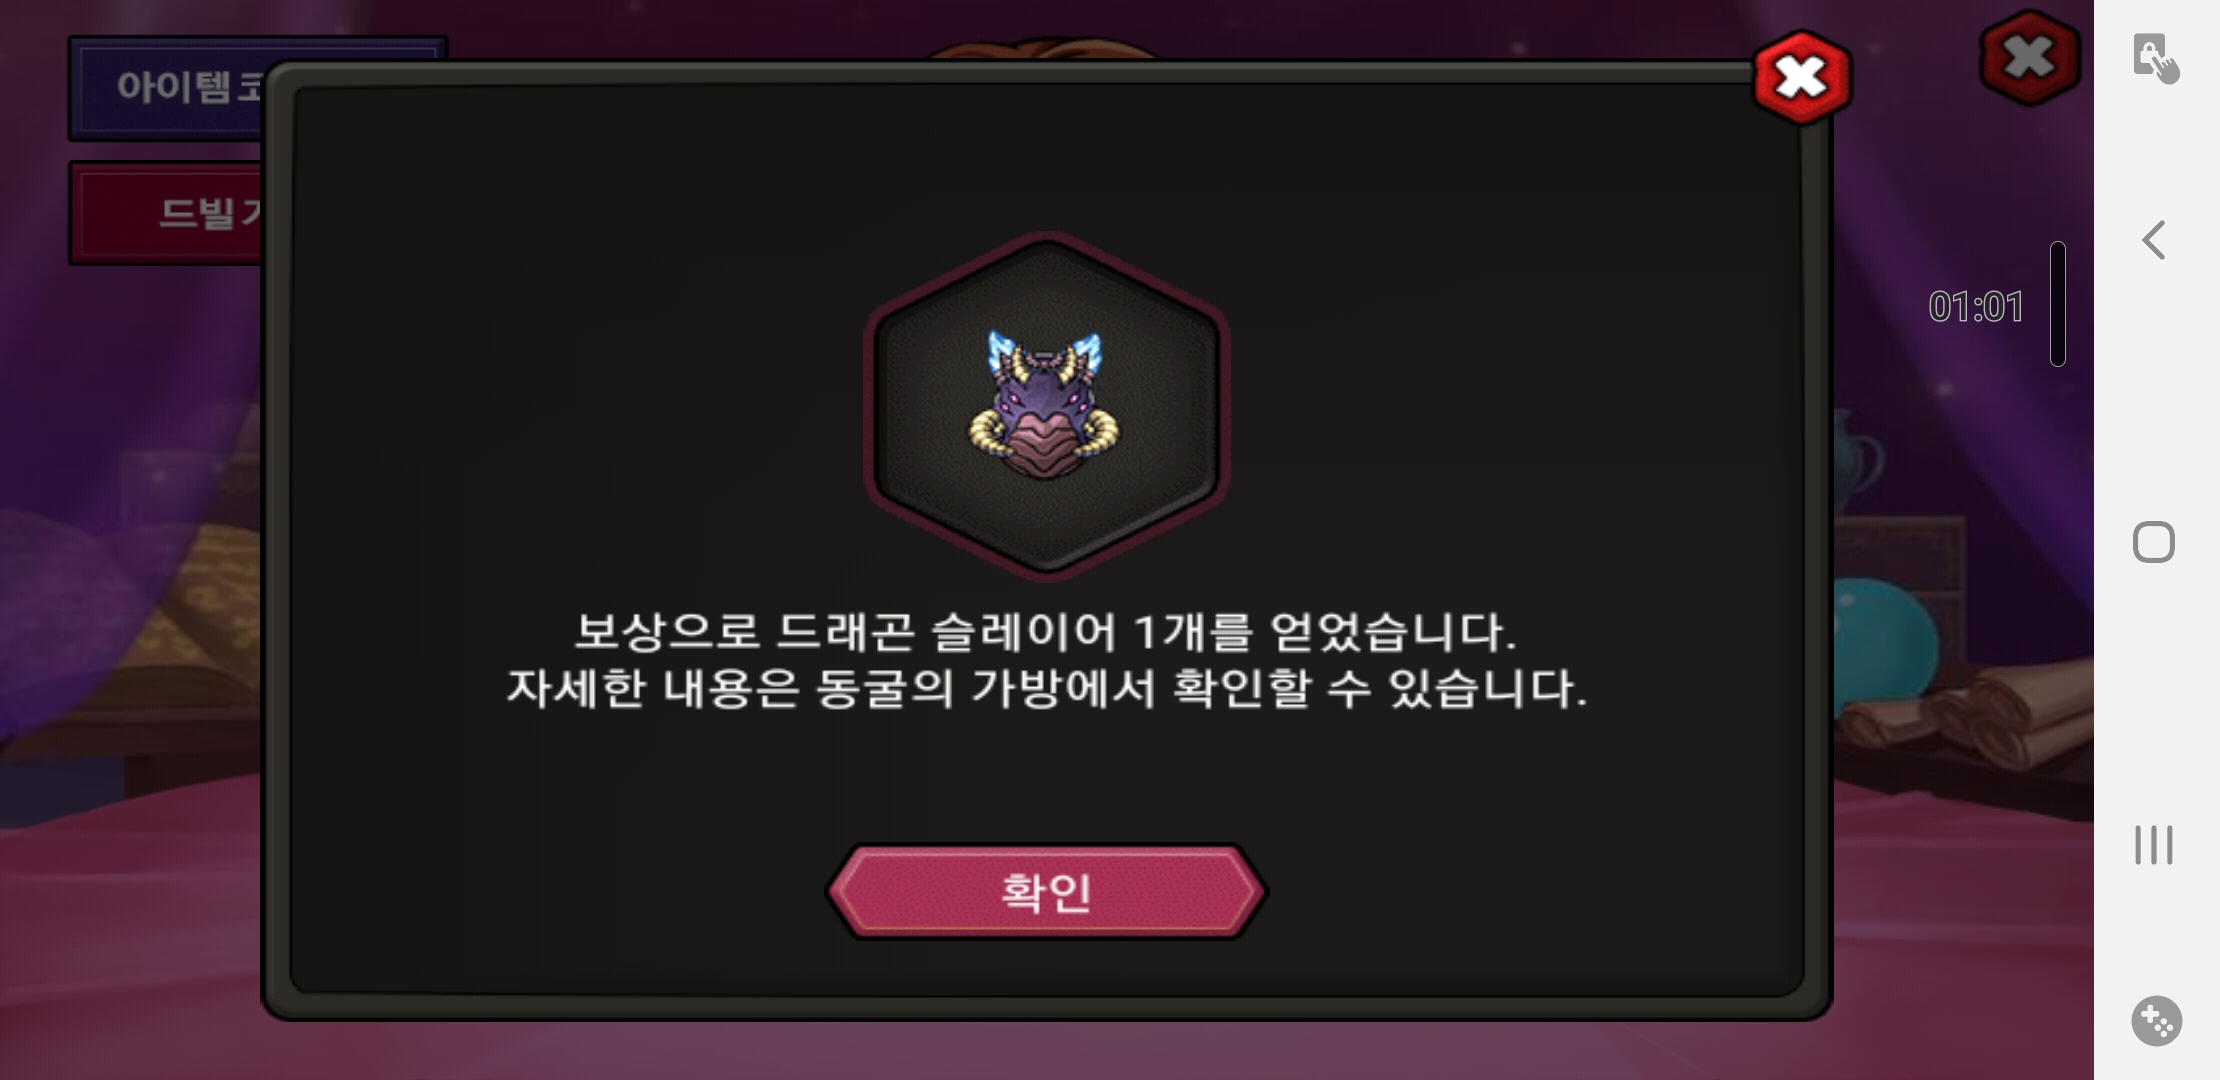The width and height of the screenshot is (2220, 1080).
Task: Tap the Android home button
Action: click(x=2154, y=542)
